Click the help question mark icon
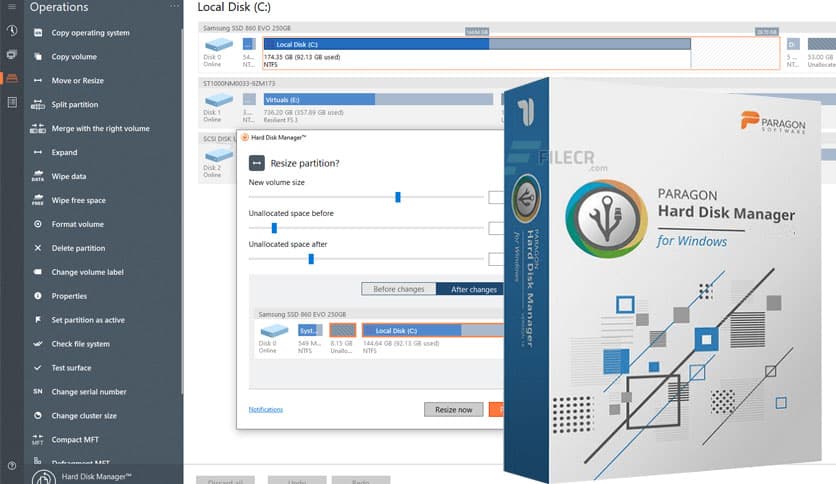Viewport: 836px width, 484px height. pyautogui.click(x=12, y=465)
